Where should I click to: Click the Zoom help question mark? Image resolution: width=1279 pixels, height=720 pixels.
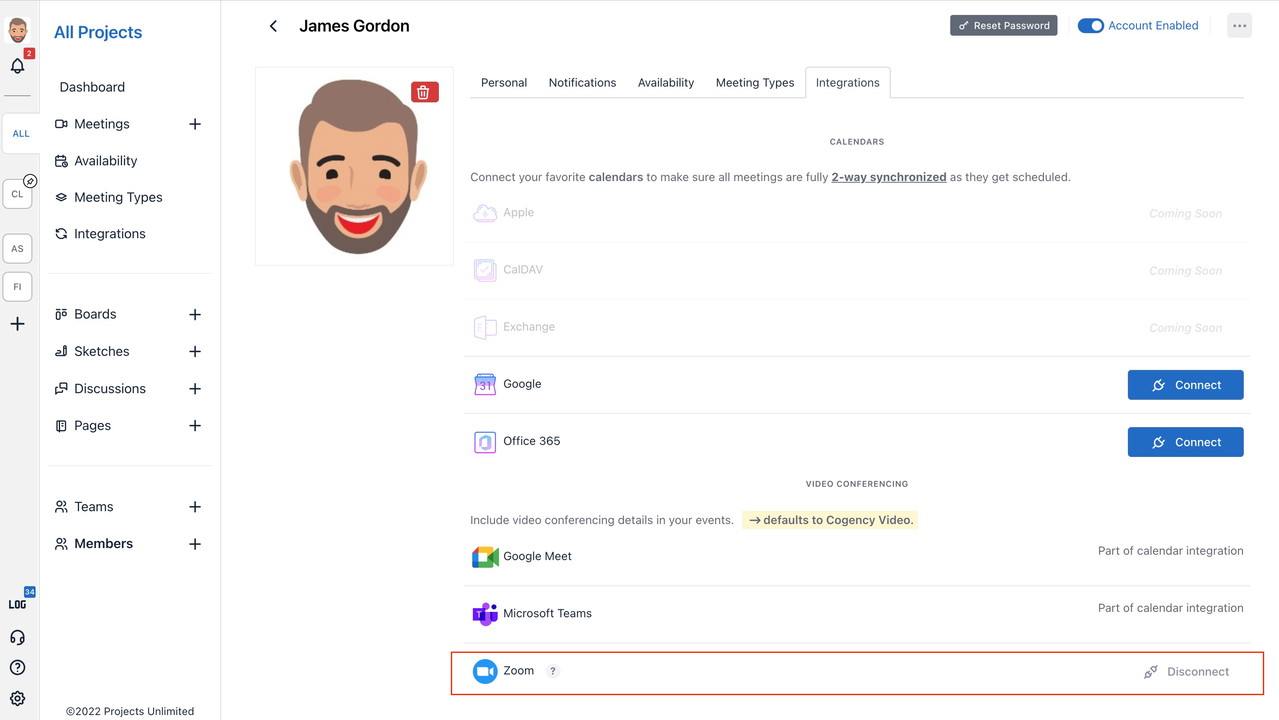click(553, 671)
